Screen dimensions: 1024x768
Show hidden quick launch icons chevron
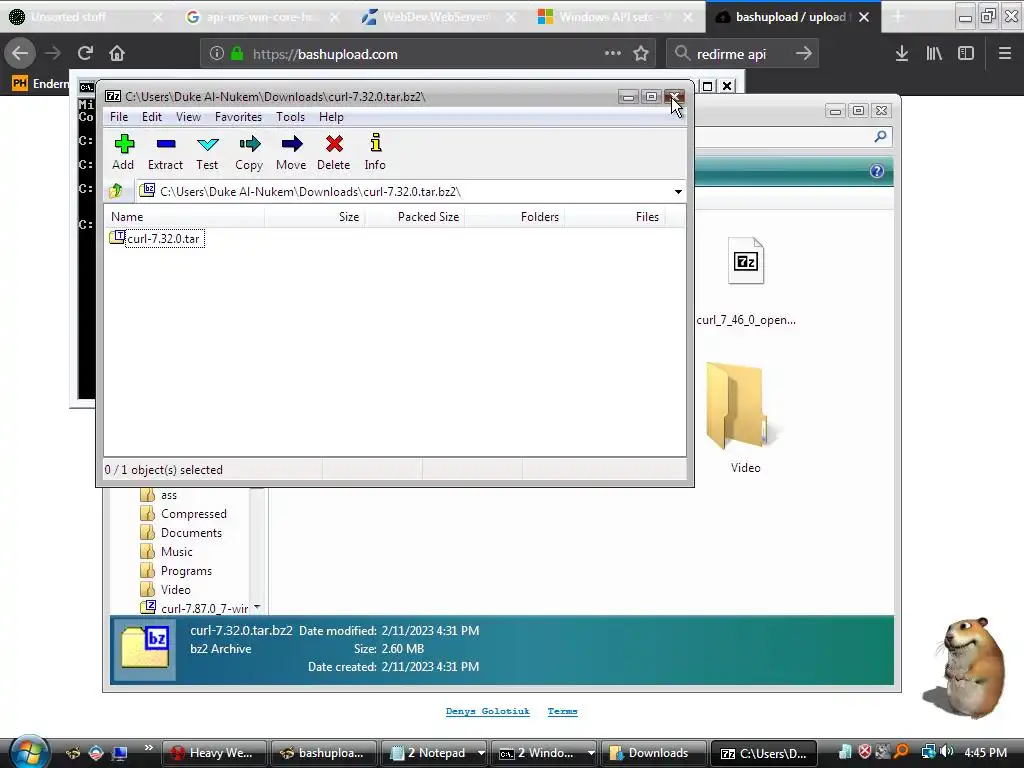(148, 748)
